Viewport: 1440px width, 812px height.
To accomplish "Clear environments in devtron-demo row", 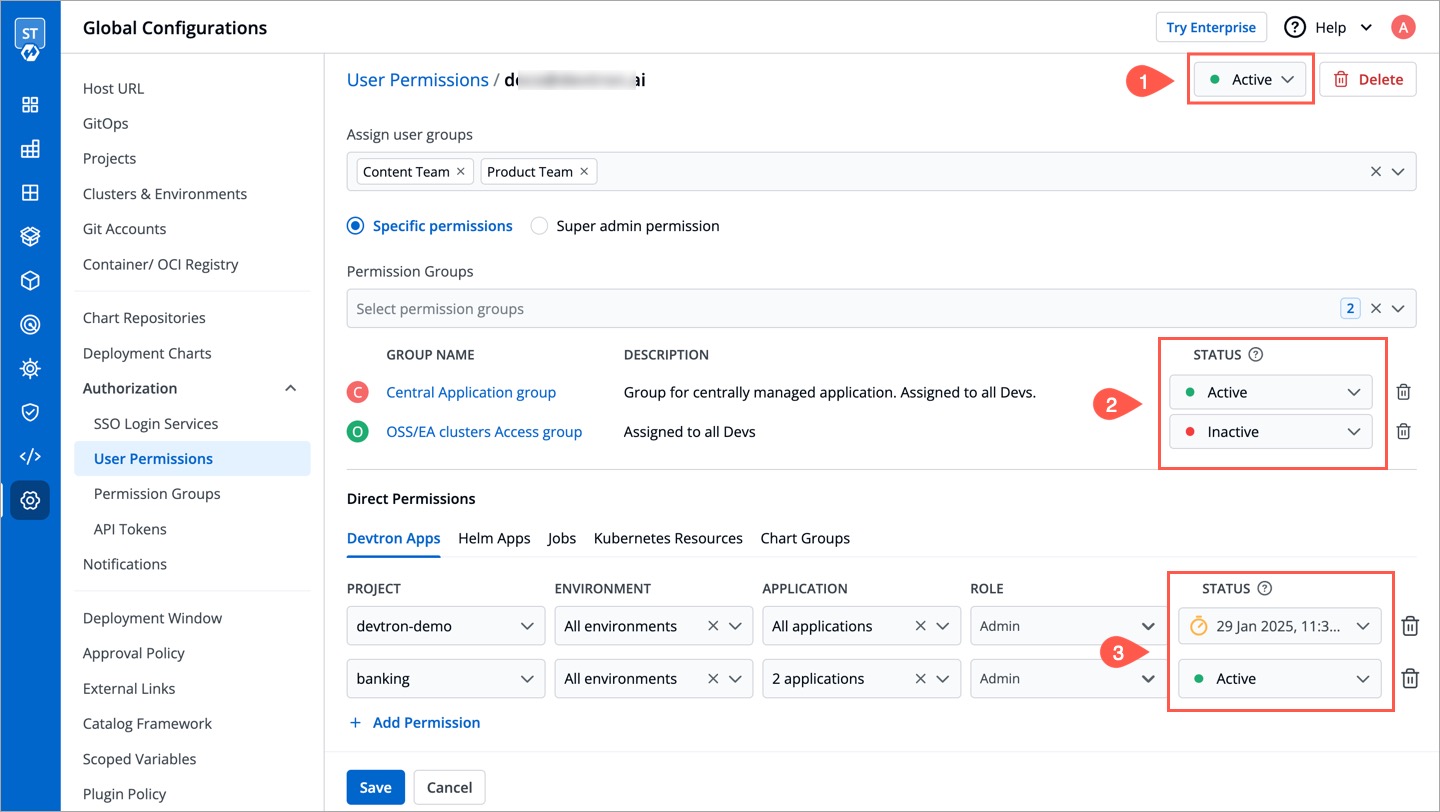I will pos(713,626).
